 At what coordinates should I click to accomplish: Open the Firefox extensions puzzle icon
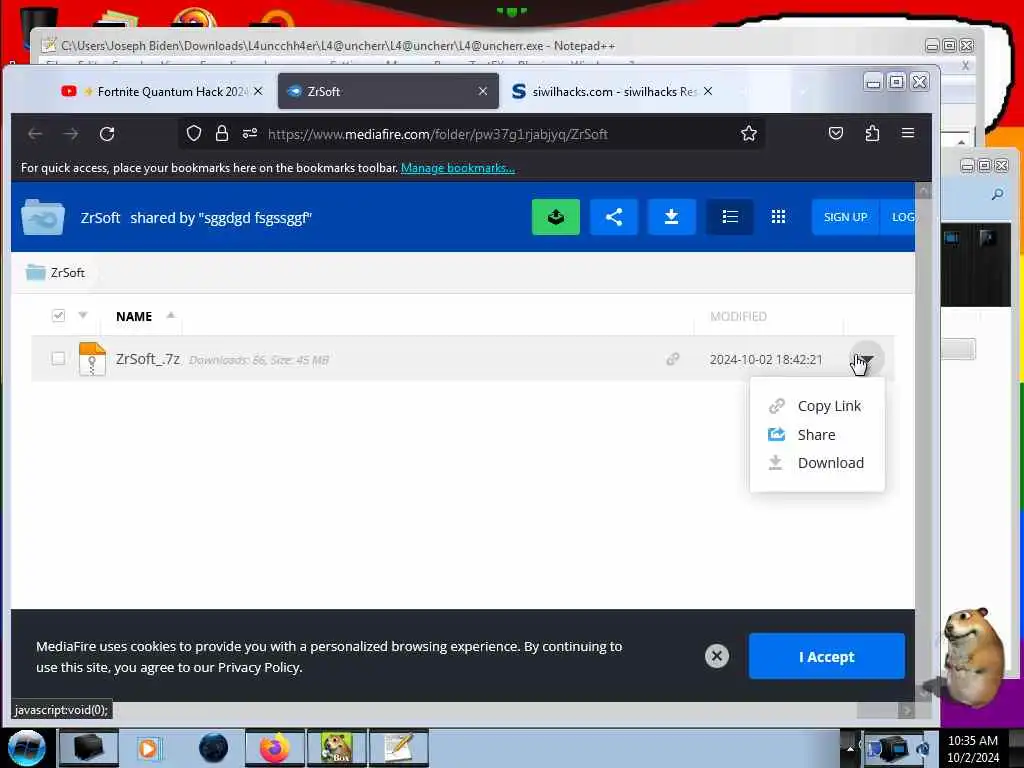[872, 134]
